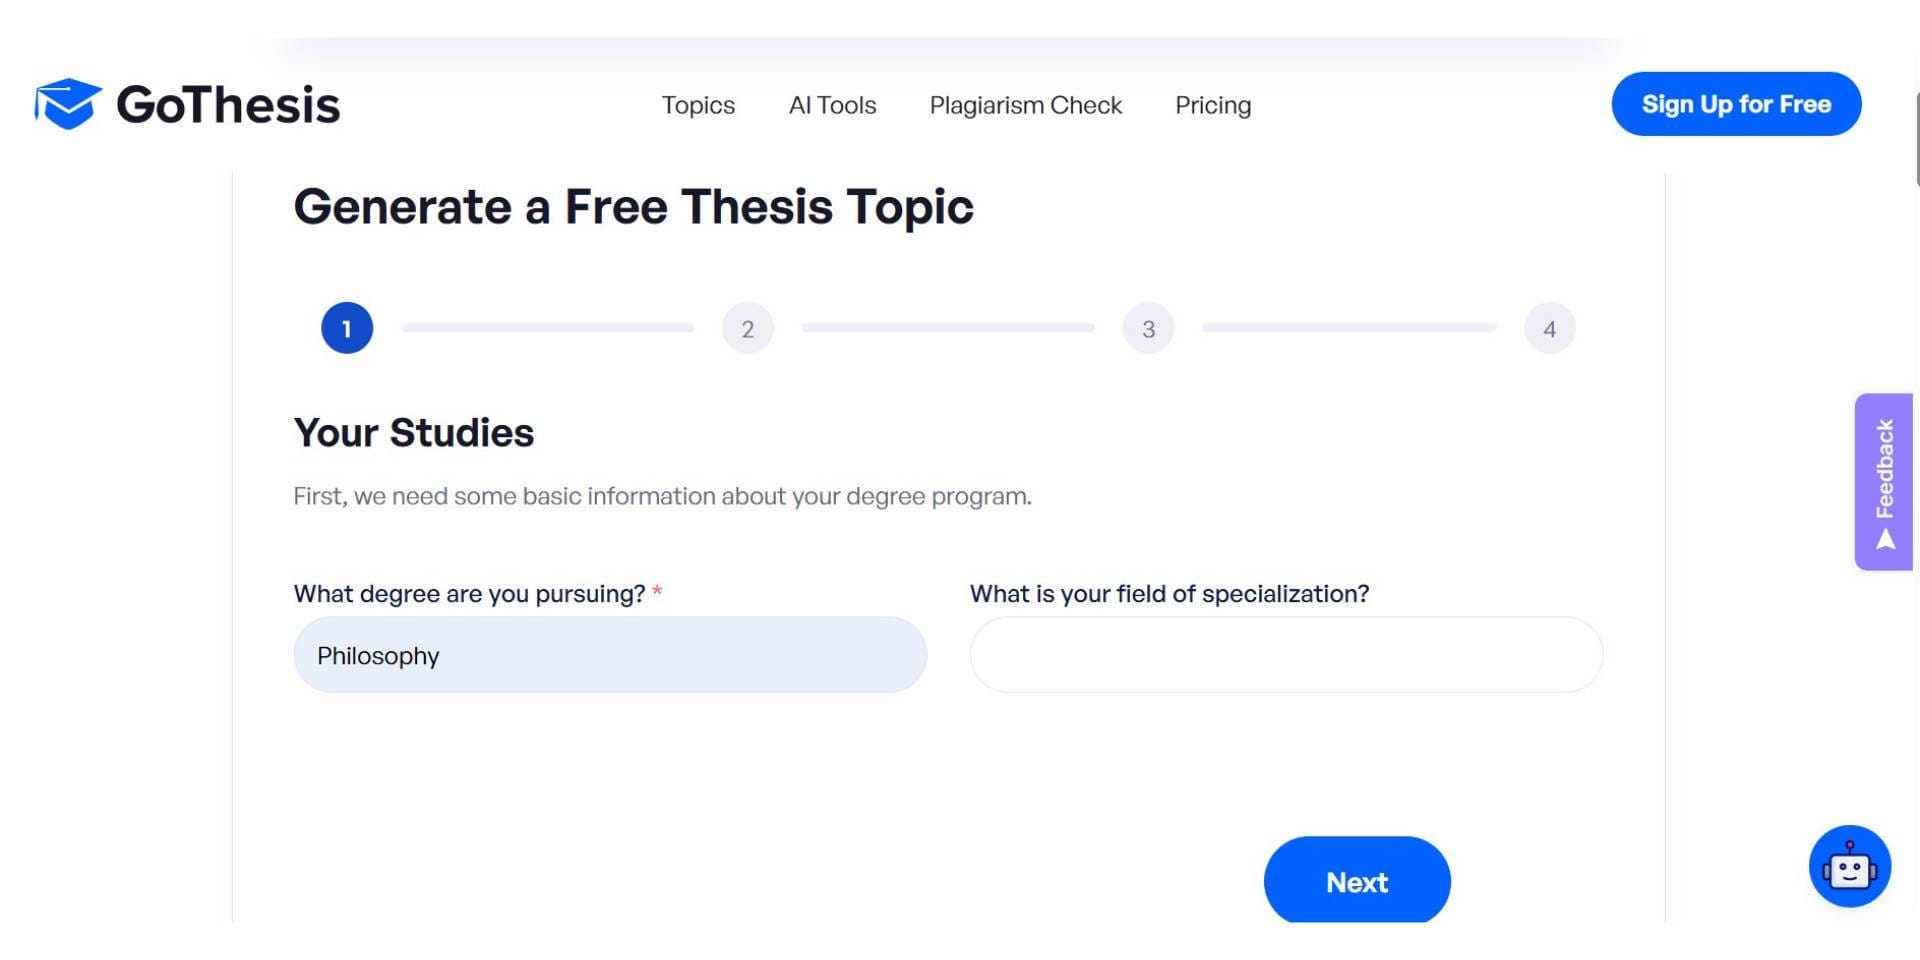Open the chatbot assistant robot icon
The image size is (1920, 960).
click(1849, 865)
